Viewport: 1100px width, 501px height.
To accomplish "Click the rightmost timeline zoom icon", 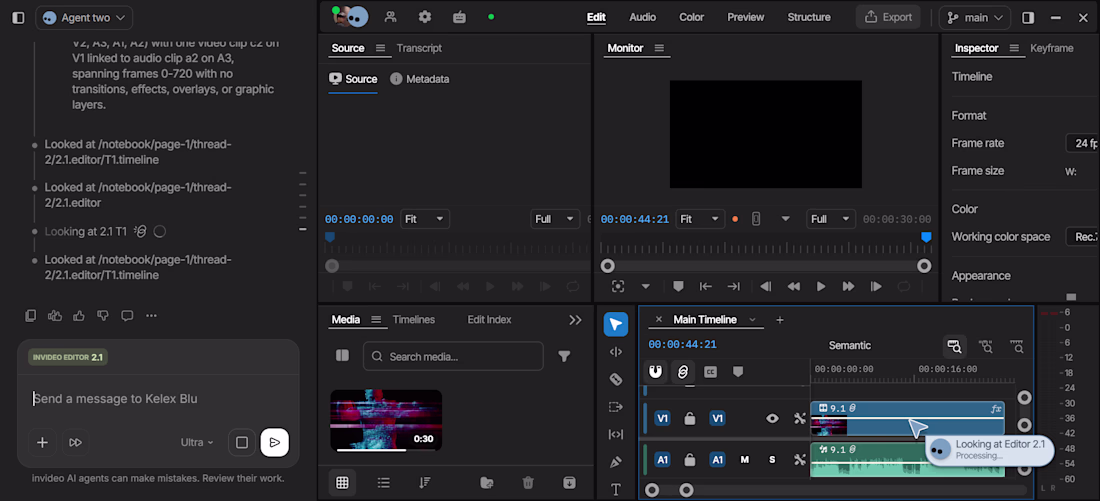I will pos(1017,345).
